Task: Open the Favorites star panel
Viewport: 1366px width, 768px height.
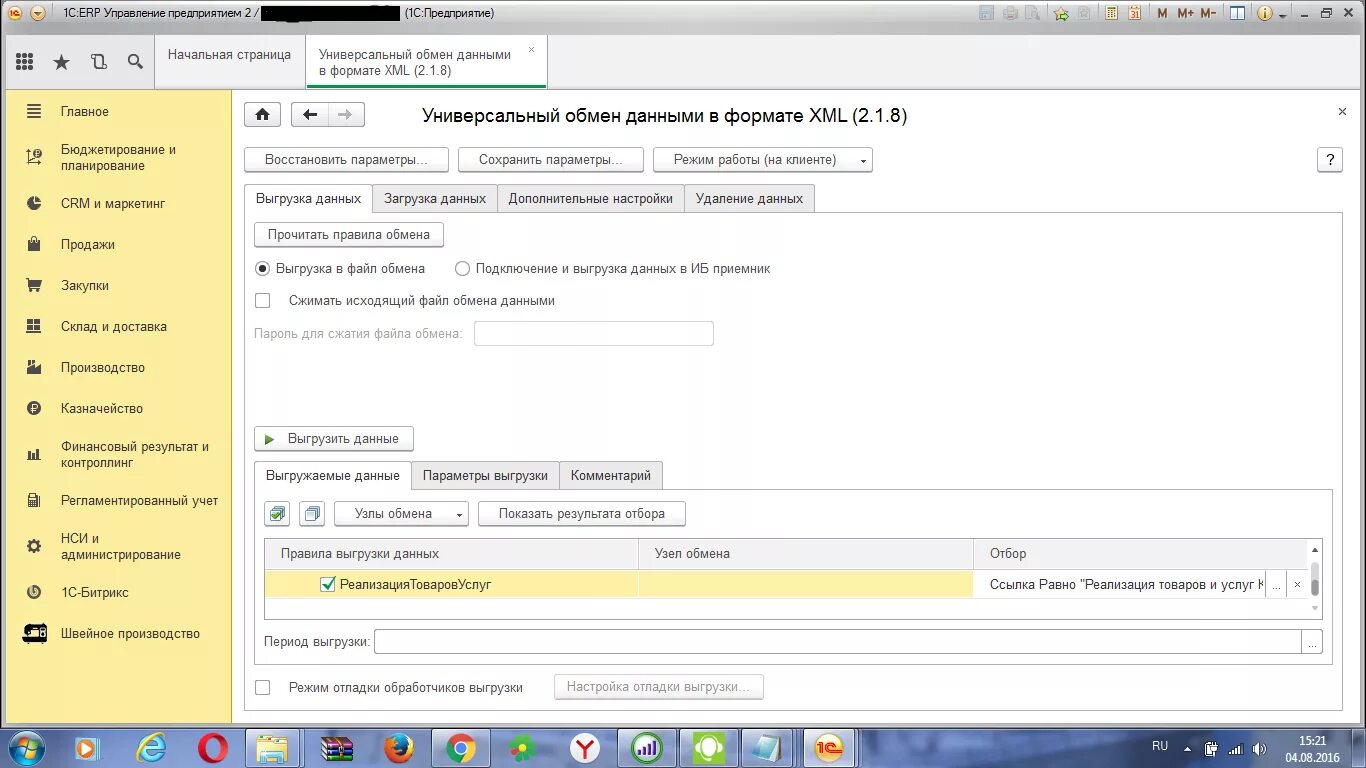Action: [x=61, y=62]
